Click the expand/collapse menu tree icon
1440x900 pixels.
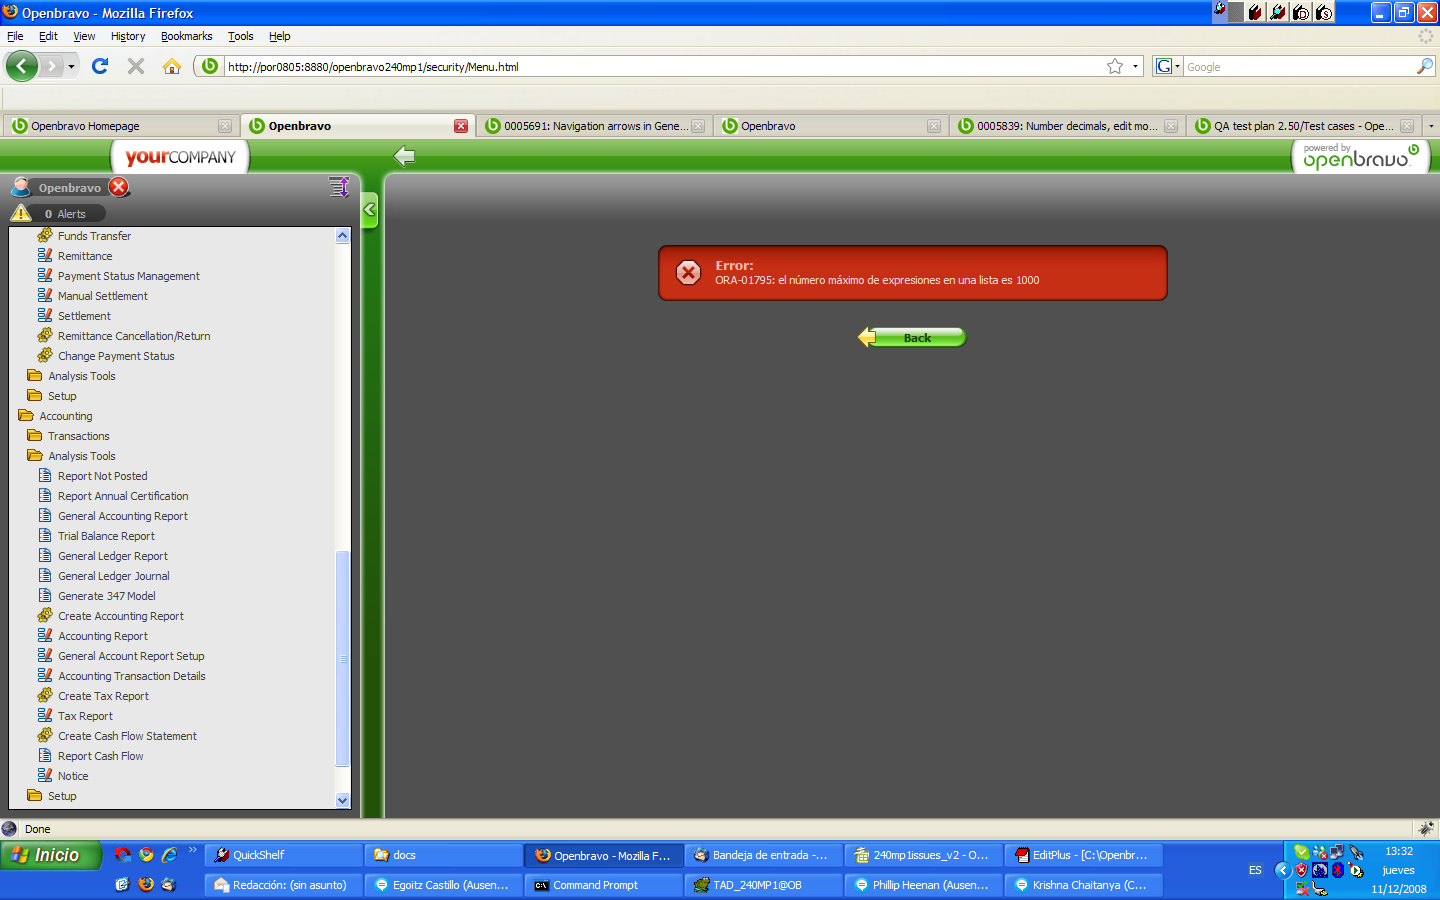click(x=339, y=187)
